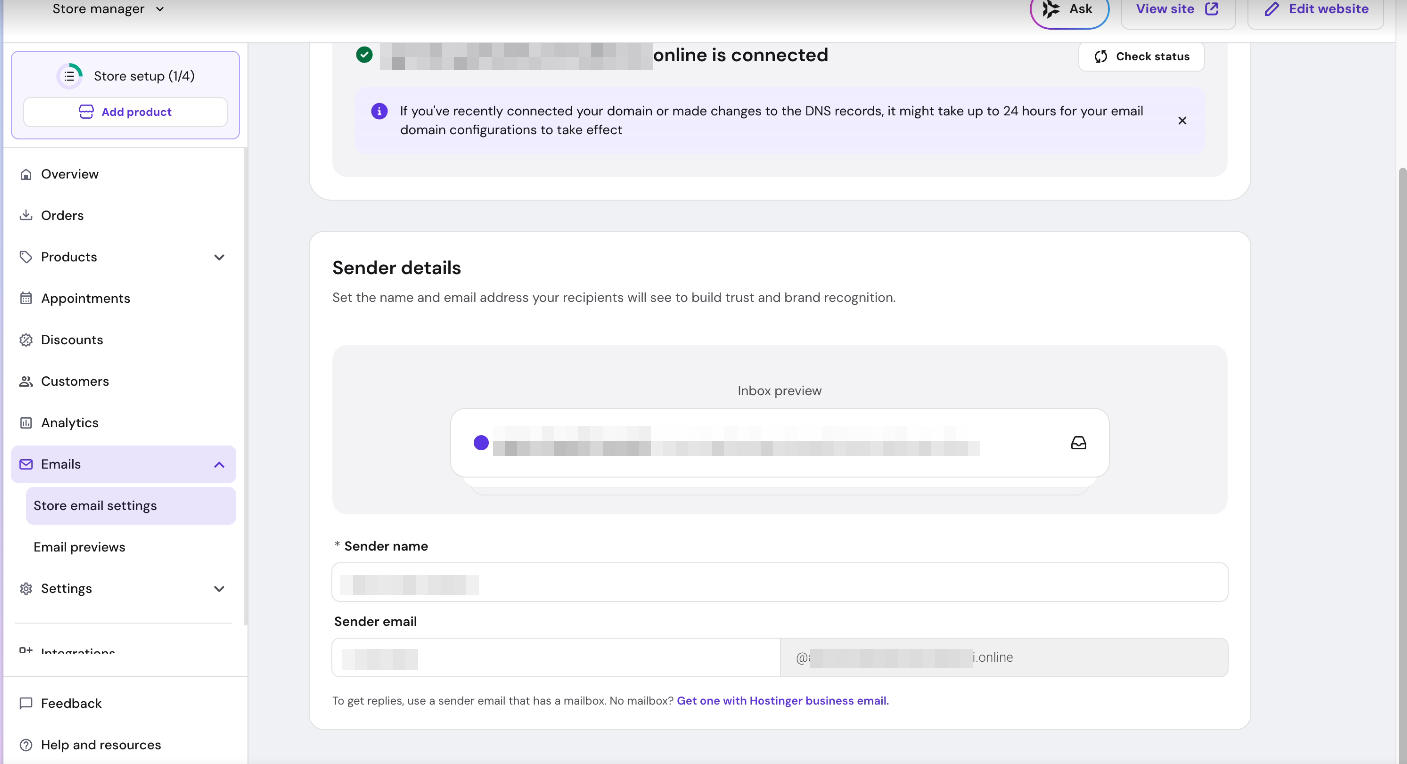The width and height of the screenshot is (1407, 764).
Task: Open the Ask assistant button
Action: [1069, 10]
